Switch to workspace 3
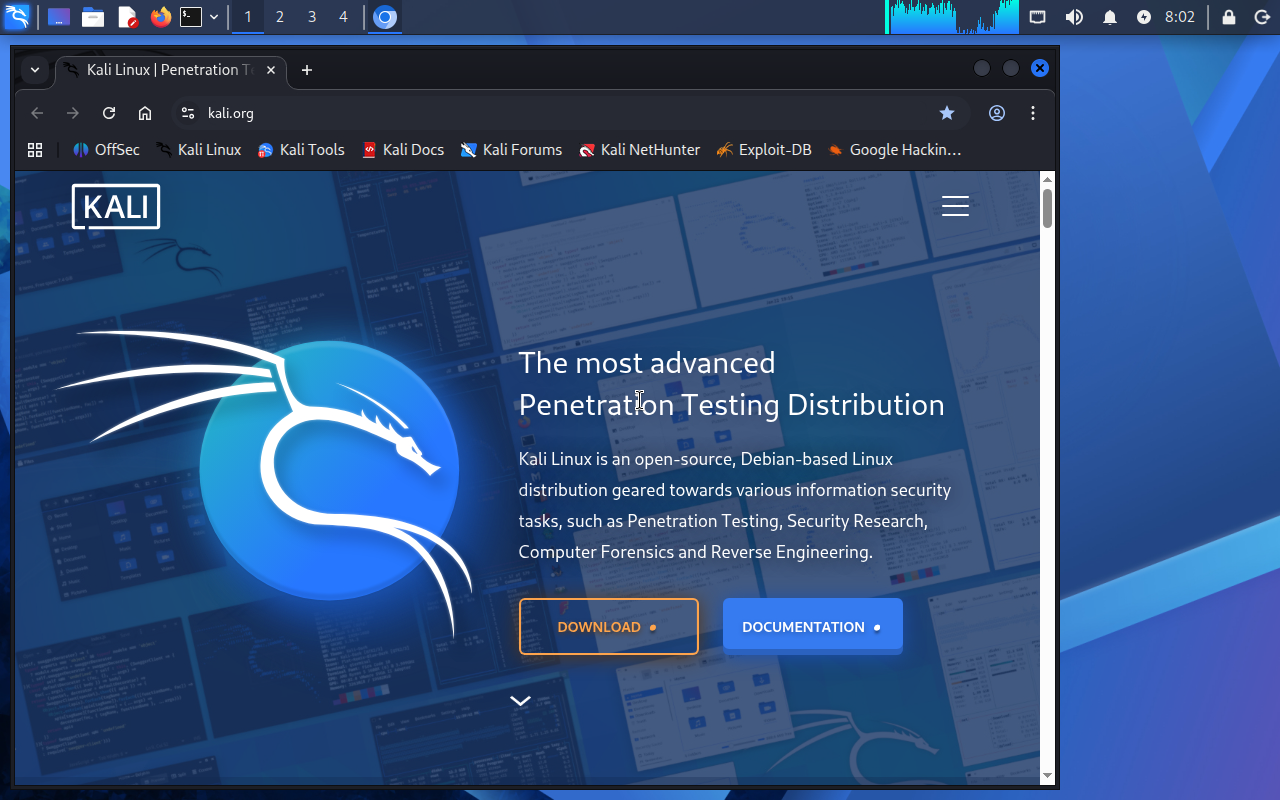The height and width of the screenshot is (800, 1280). click(312, 17)
